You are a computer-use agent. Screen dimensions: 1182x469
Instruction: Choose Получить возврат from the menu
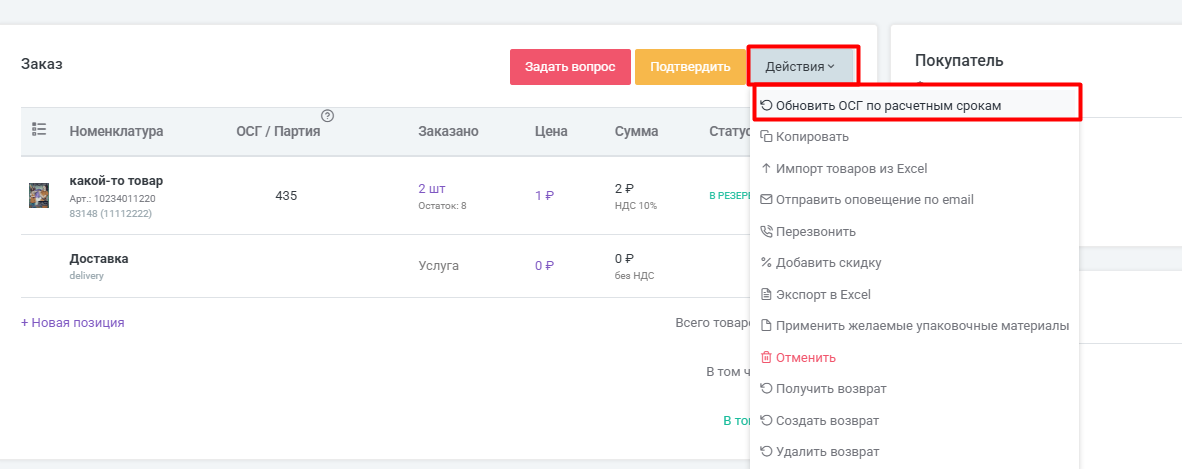point(830,388)
